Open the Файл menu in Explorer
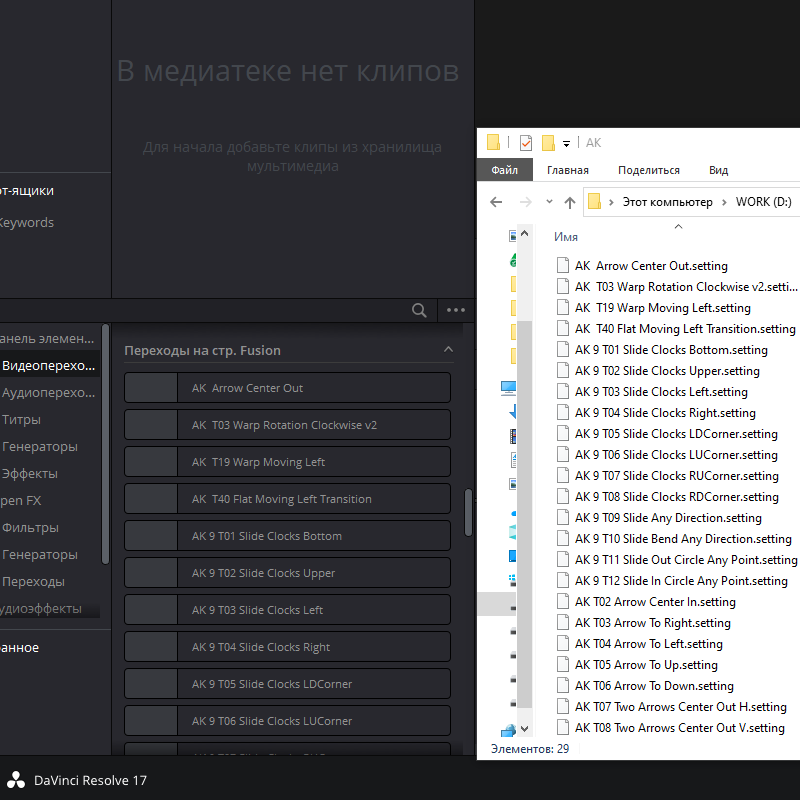 [x=505, y=170]
